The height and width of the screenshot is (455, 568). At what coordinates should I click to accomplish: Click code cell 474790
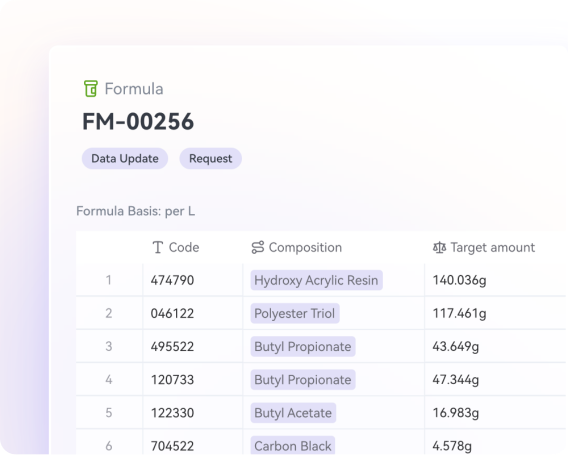coord(172,280)
